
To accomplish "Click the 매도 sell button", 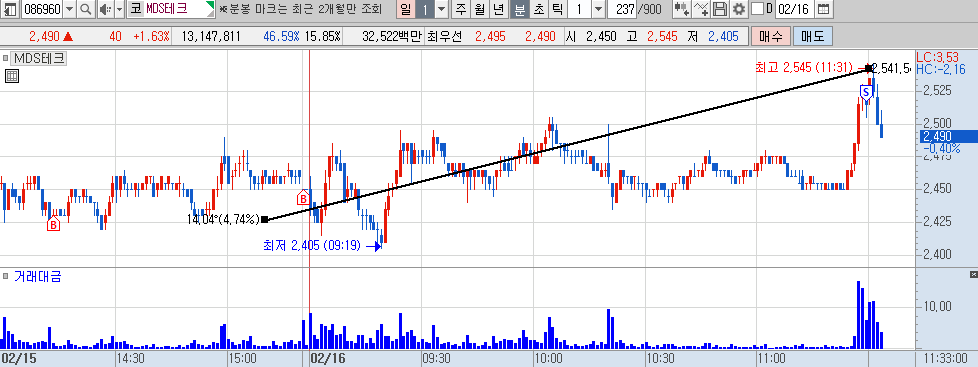I will point(812,37).
